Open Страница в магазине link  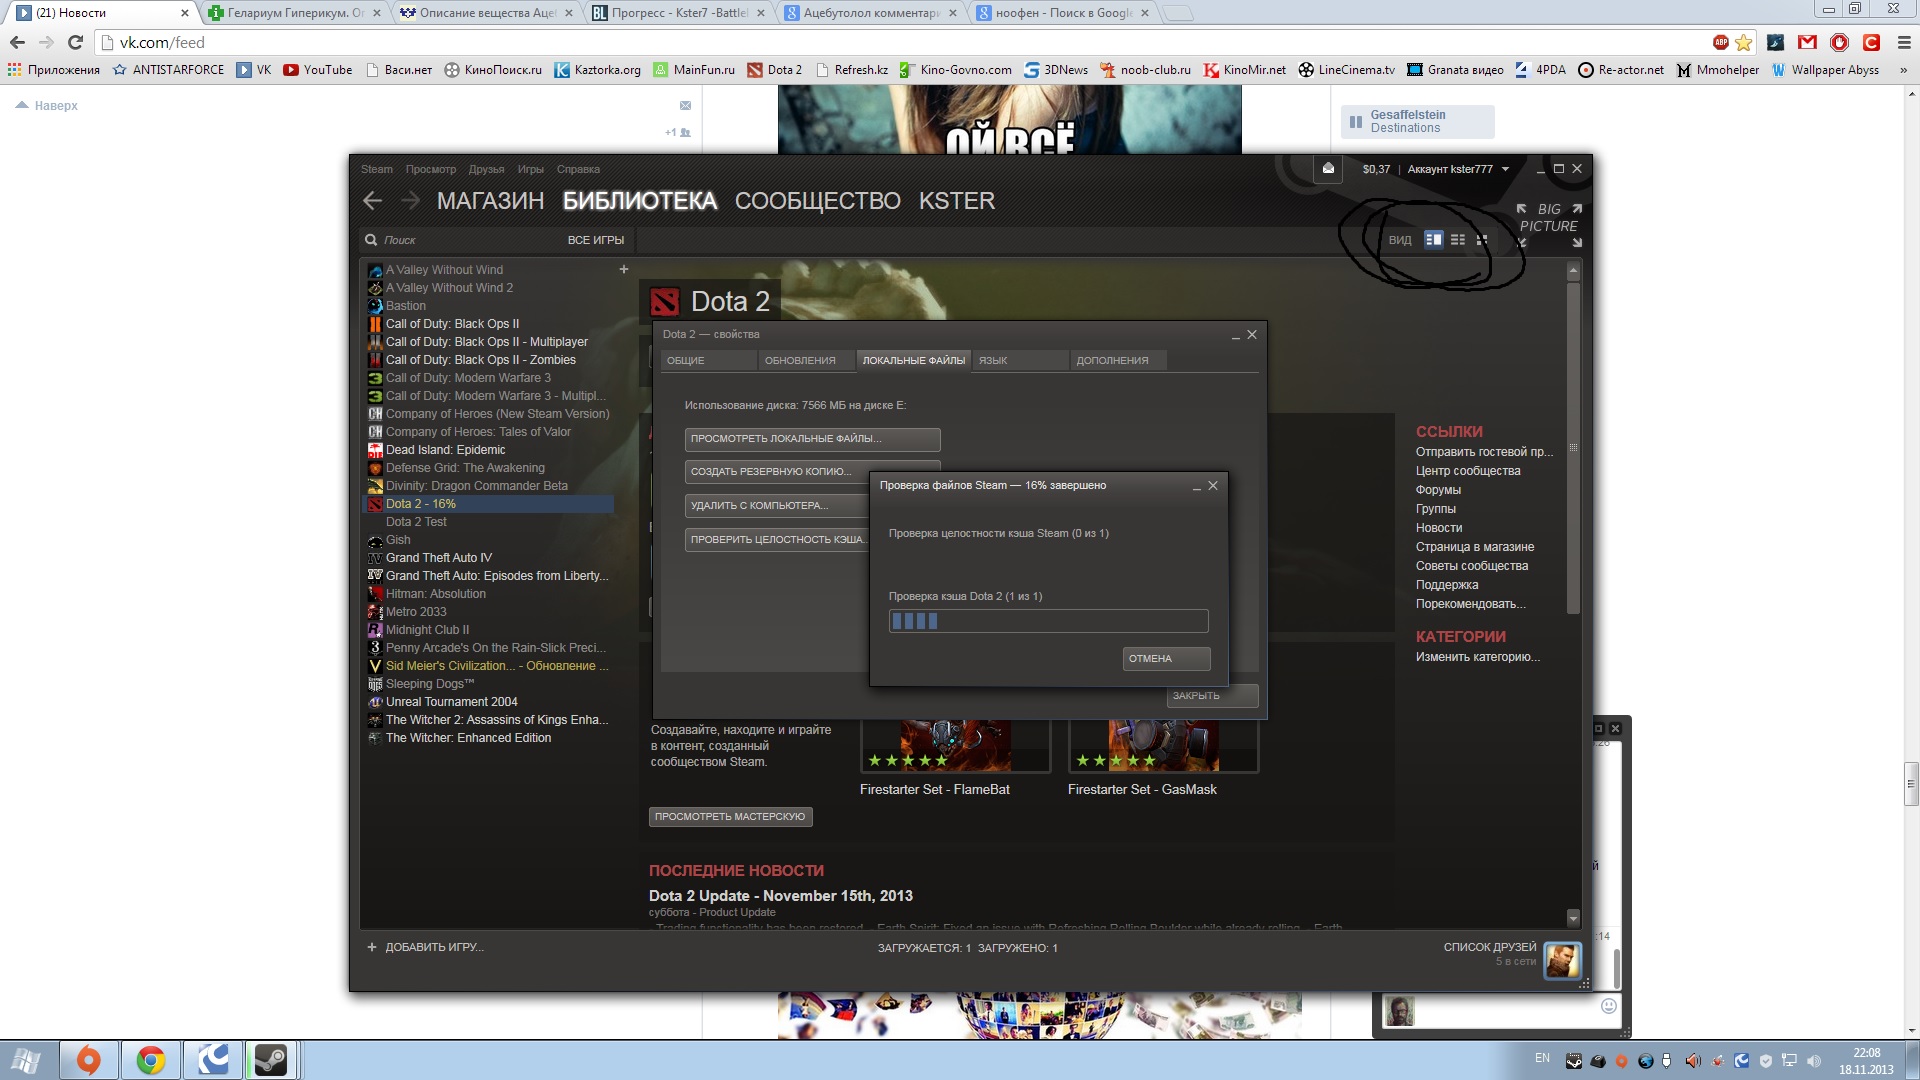coord(1474,547)
